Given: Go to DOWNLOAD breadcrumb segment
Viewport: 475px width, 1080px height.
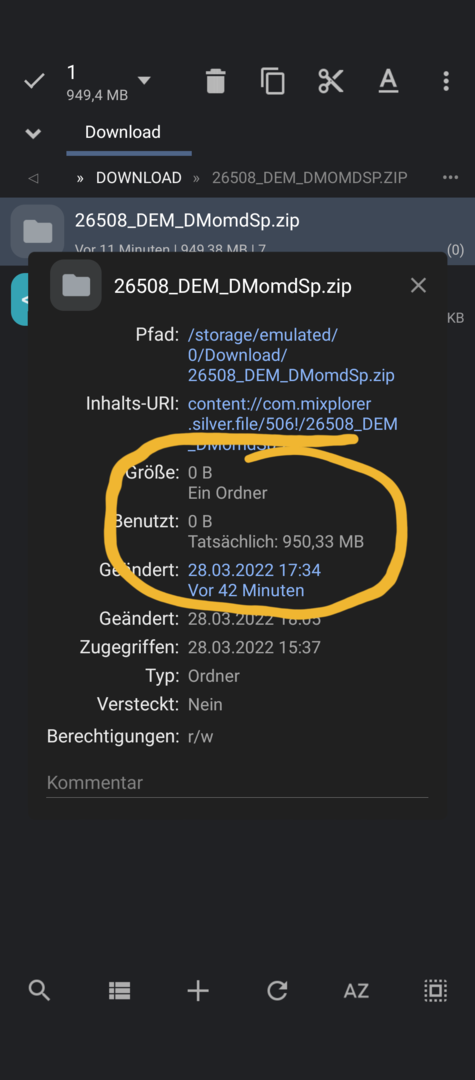Looking at the screenshot, I should (138, 178).
